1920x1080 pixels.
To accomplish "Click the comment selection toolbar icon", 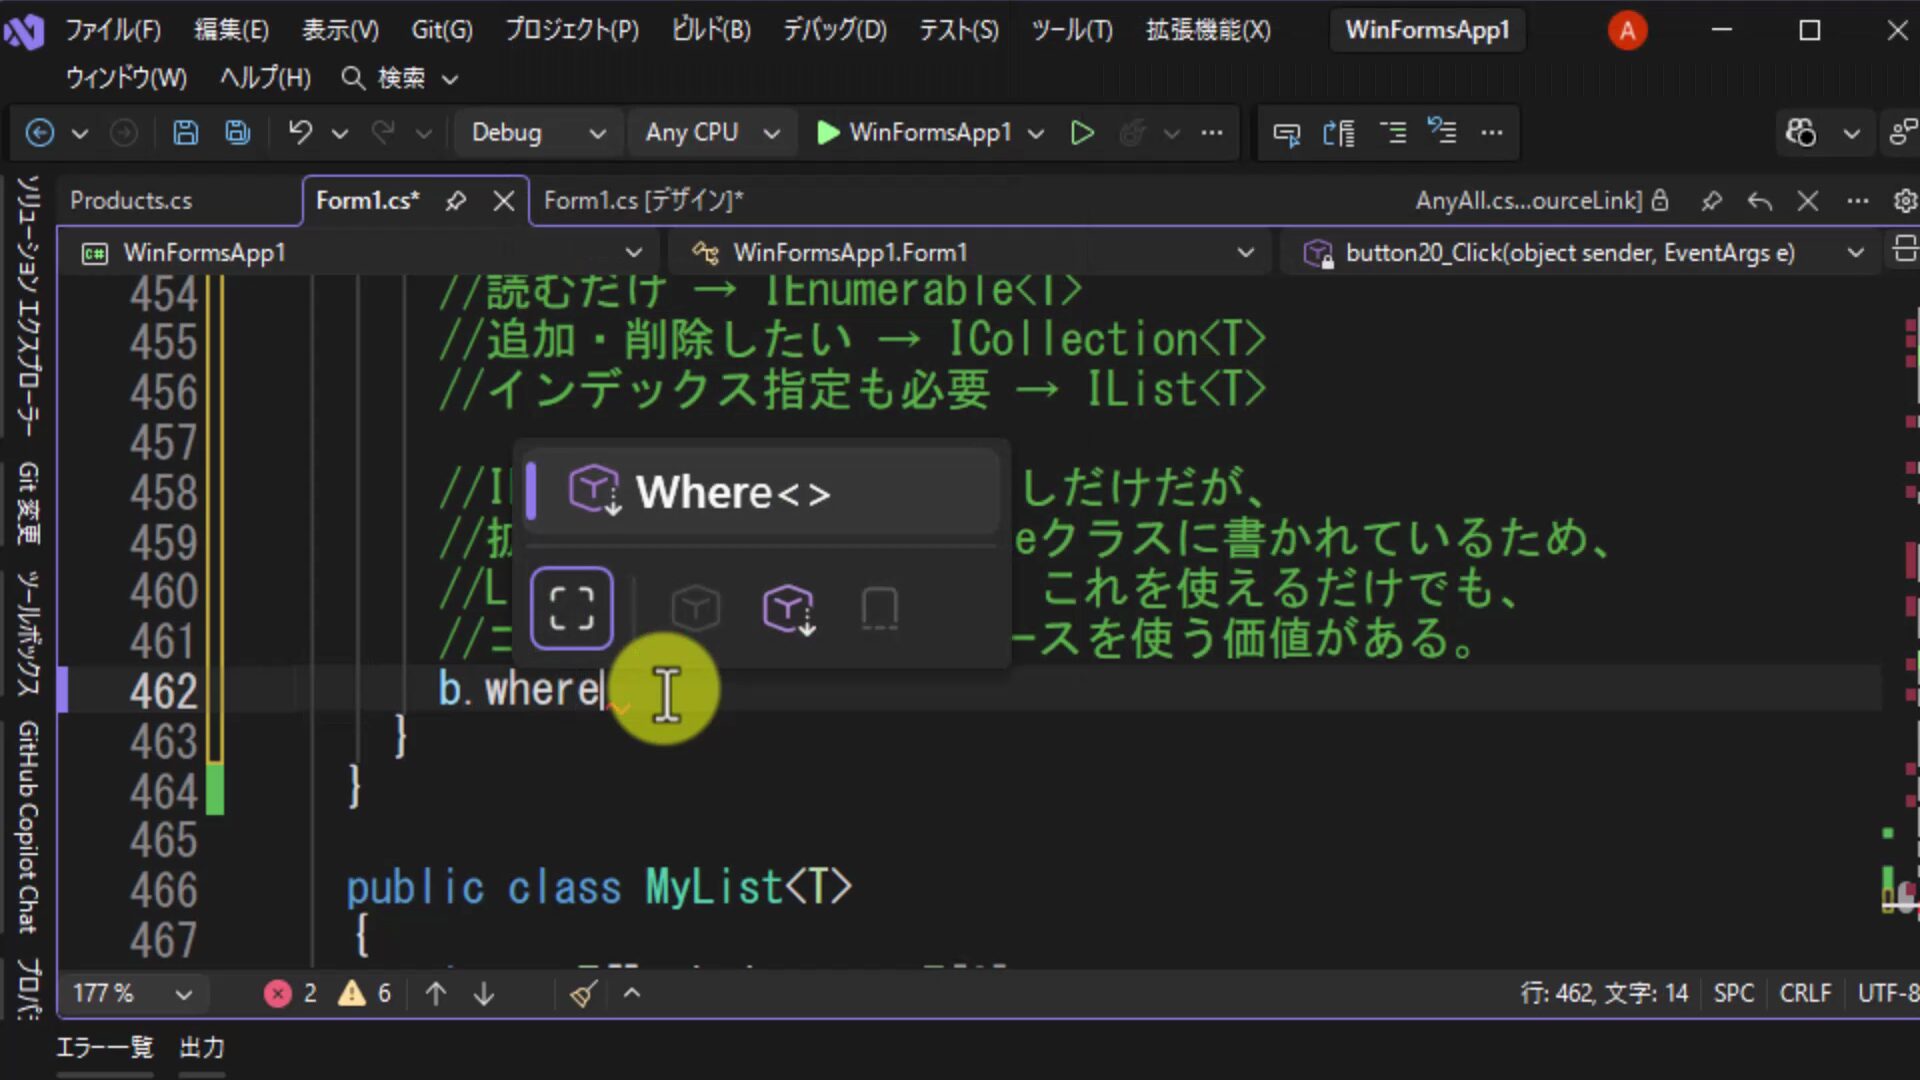I will point(1287,133).
